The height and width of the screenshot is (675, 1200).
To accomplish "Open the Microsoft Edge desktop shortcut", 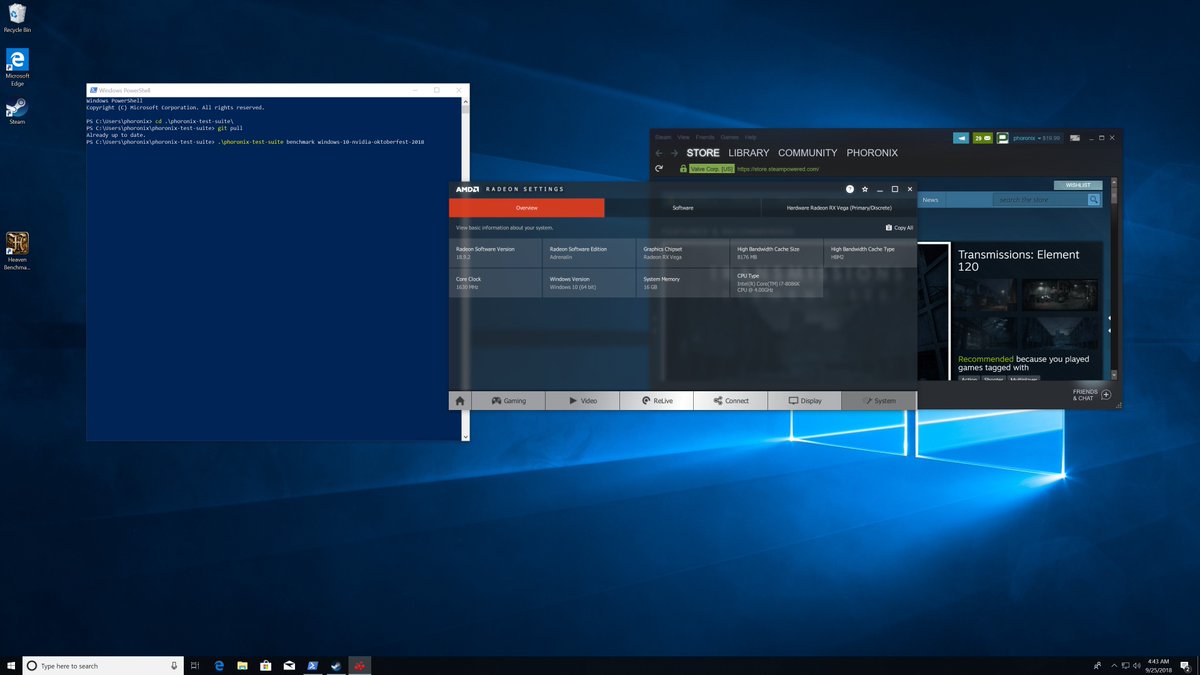I will tap(17, 66).
